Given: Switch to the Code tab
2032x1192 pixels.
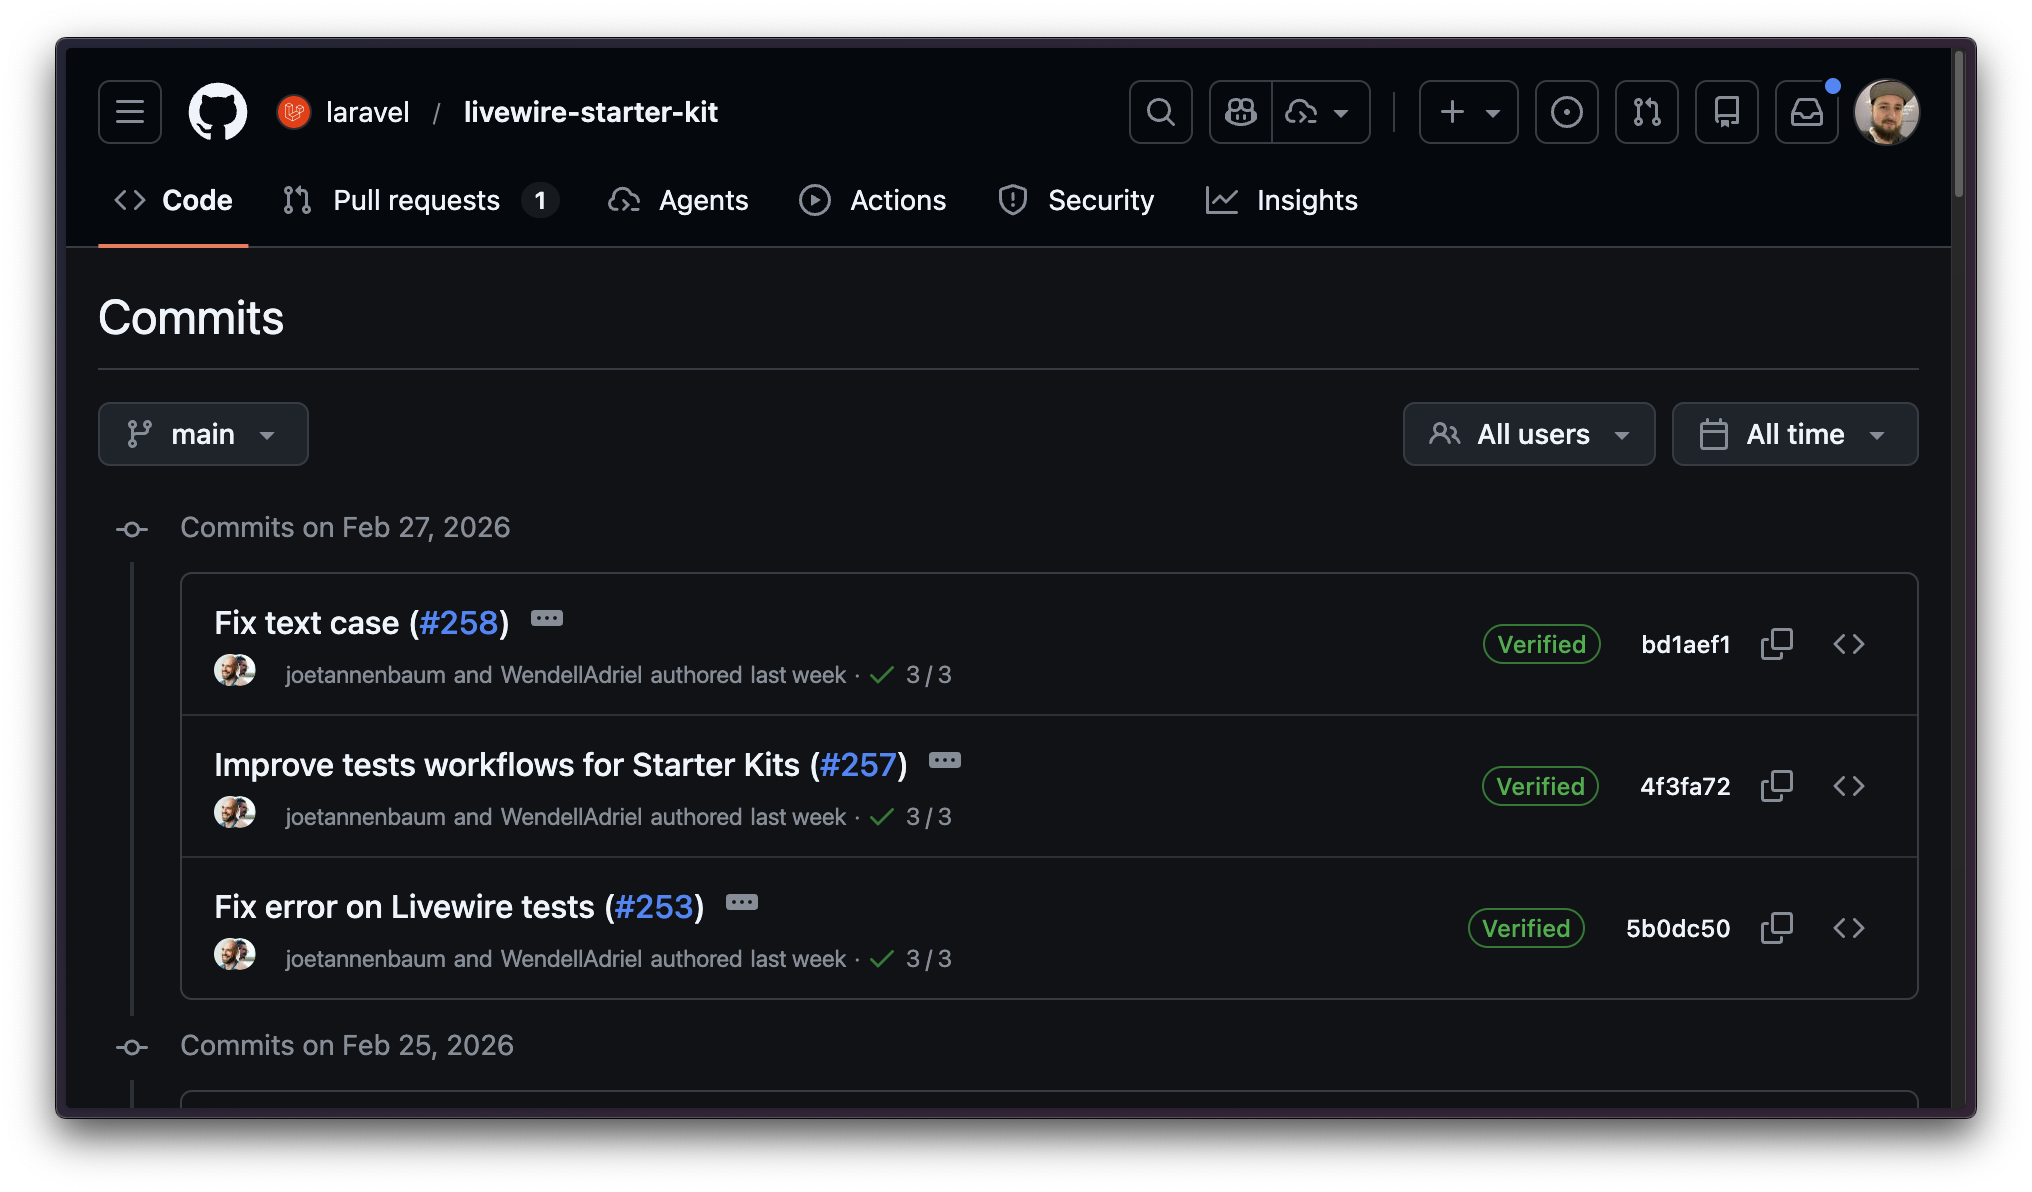Looking at the screenshot, I should [x=173, y=200].
